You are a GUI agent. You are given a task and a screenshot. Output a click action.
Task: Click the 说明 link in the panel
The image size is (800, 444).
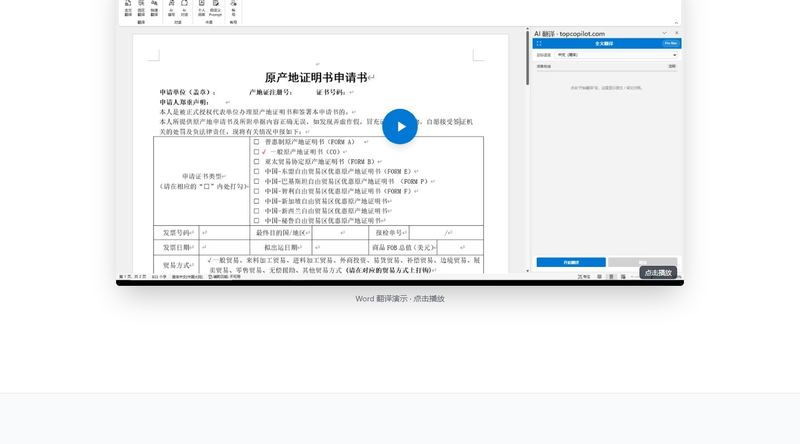pos(672,66)
